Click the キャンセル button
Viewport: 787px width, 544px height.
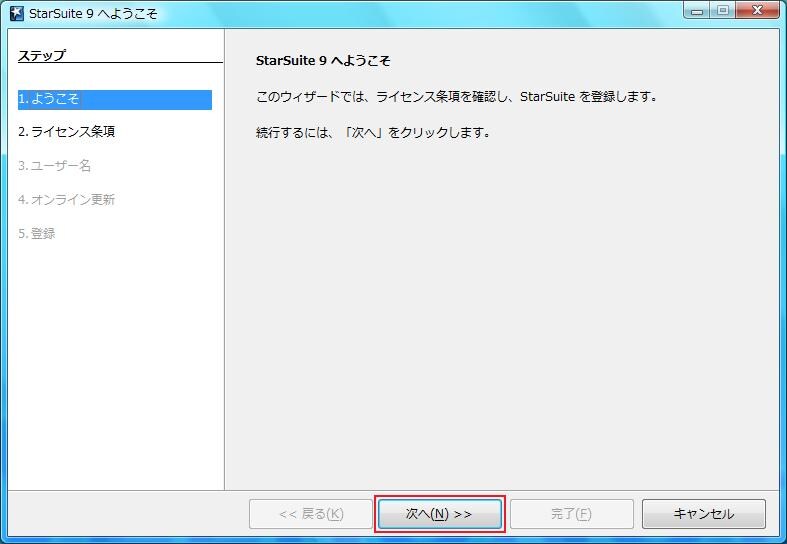(x=704, y=514)
